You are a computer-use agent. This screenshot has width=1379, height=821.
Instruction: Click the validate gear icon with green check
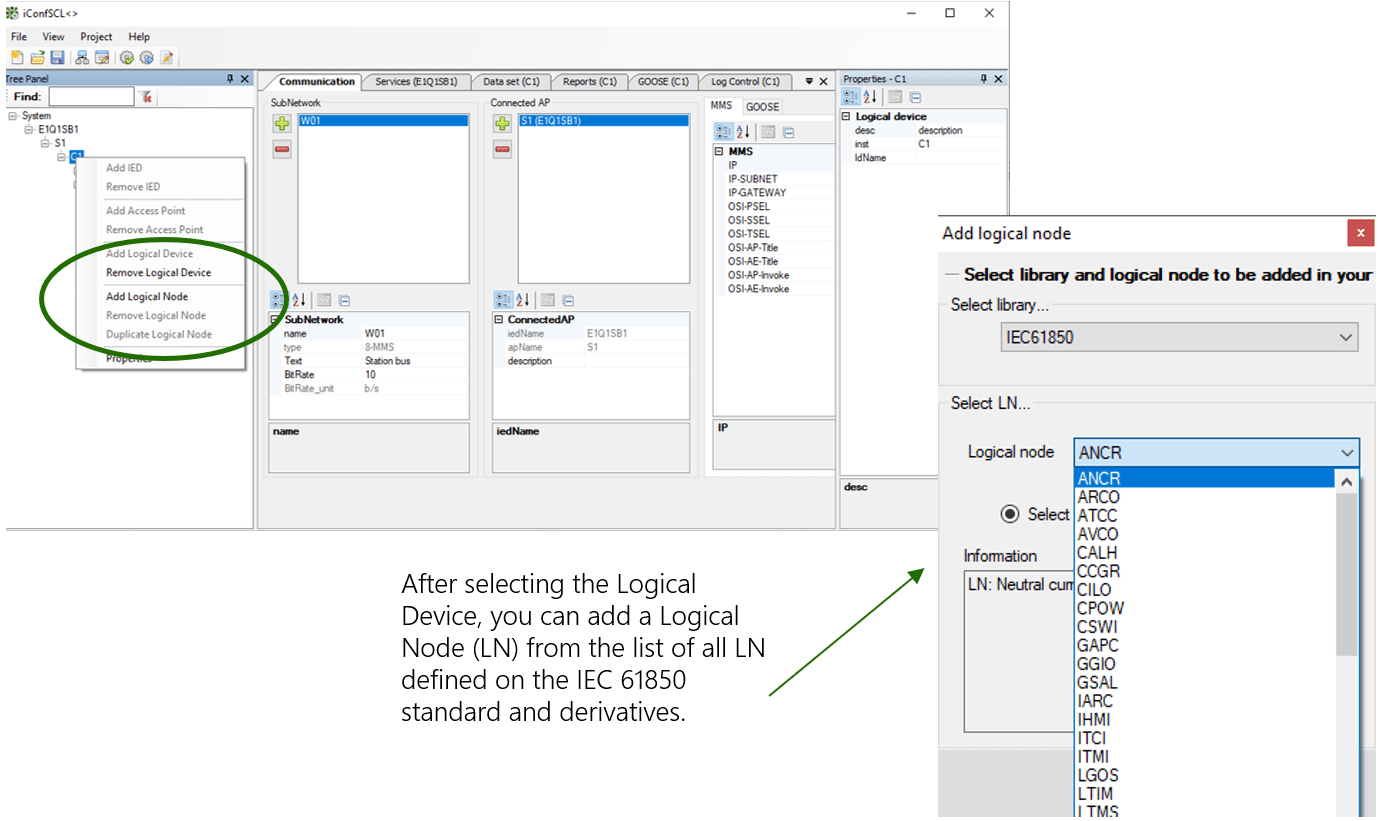[x=126, y=57]
